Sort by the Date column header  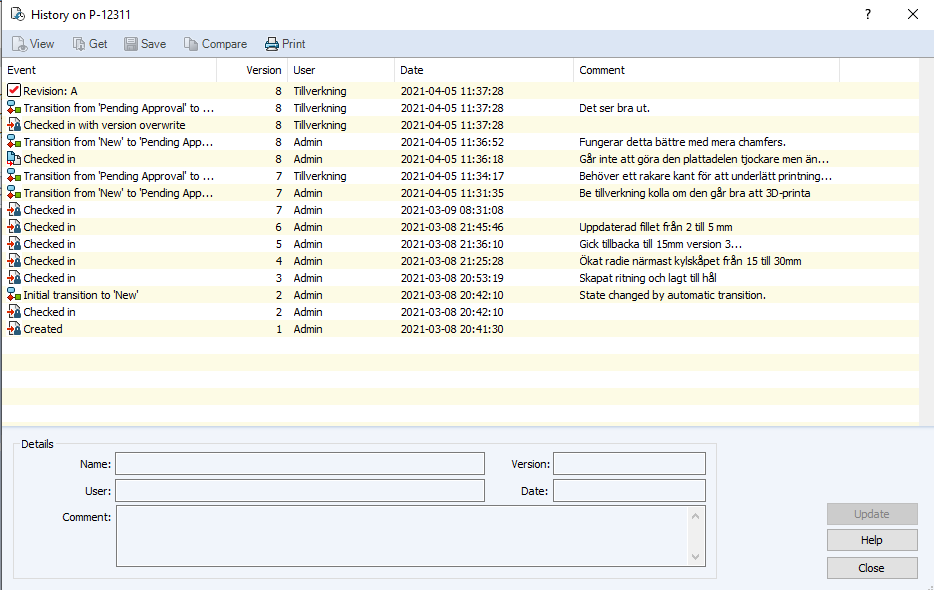(x=483, y=70)
